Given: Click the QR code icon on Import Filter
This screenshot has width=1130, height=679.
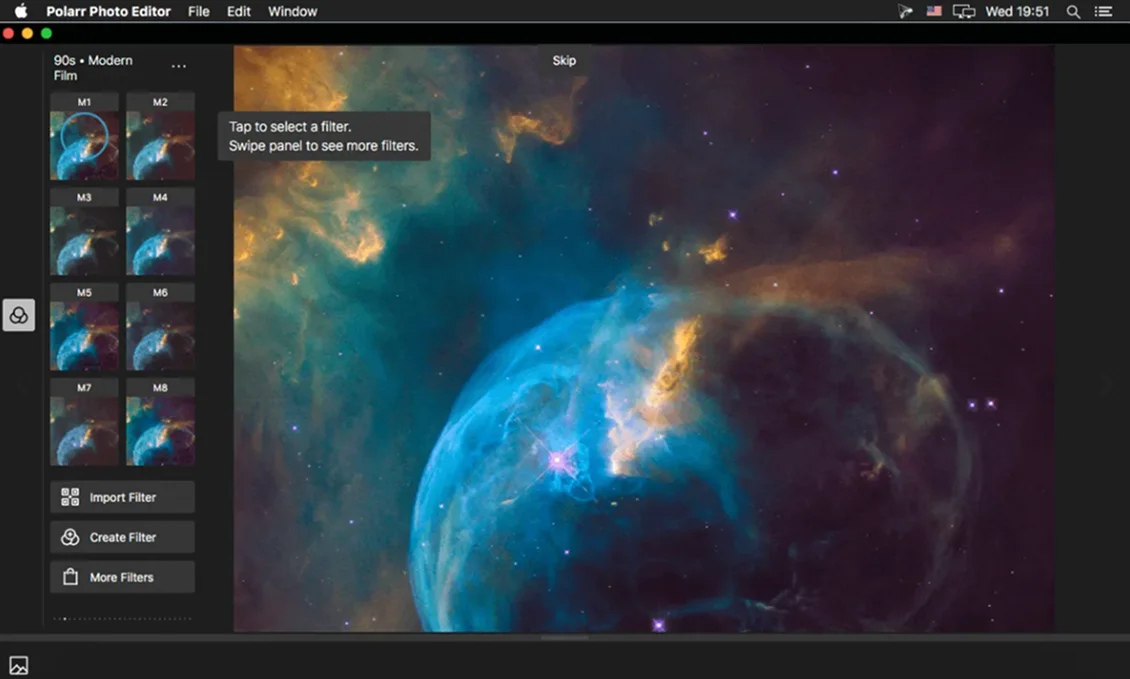Looking at the screenshot, I should [70, 497].
